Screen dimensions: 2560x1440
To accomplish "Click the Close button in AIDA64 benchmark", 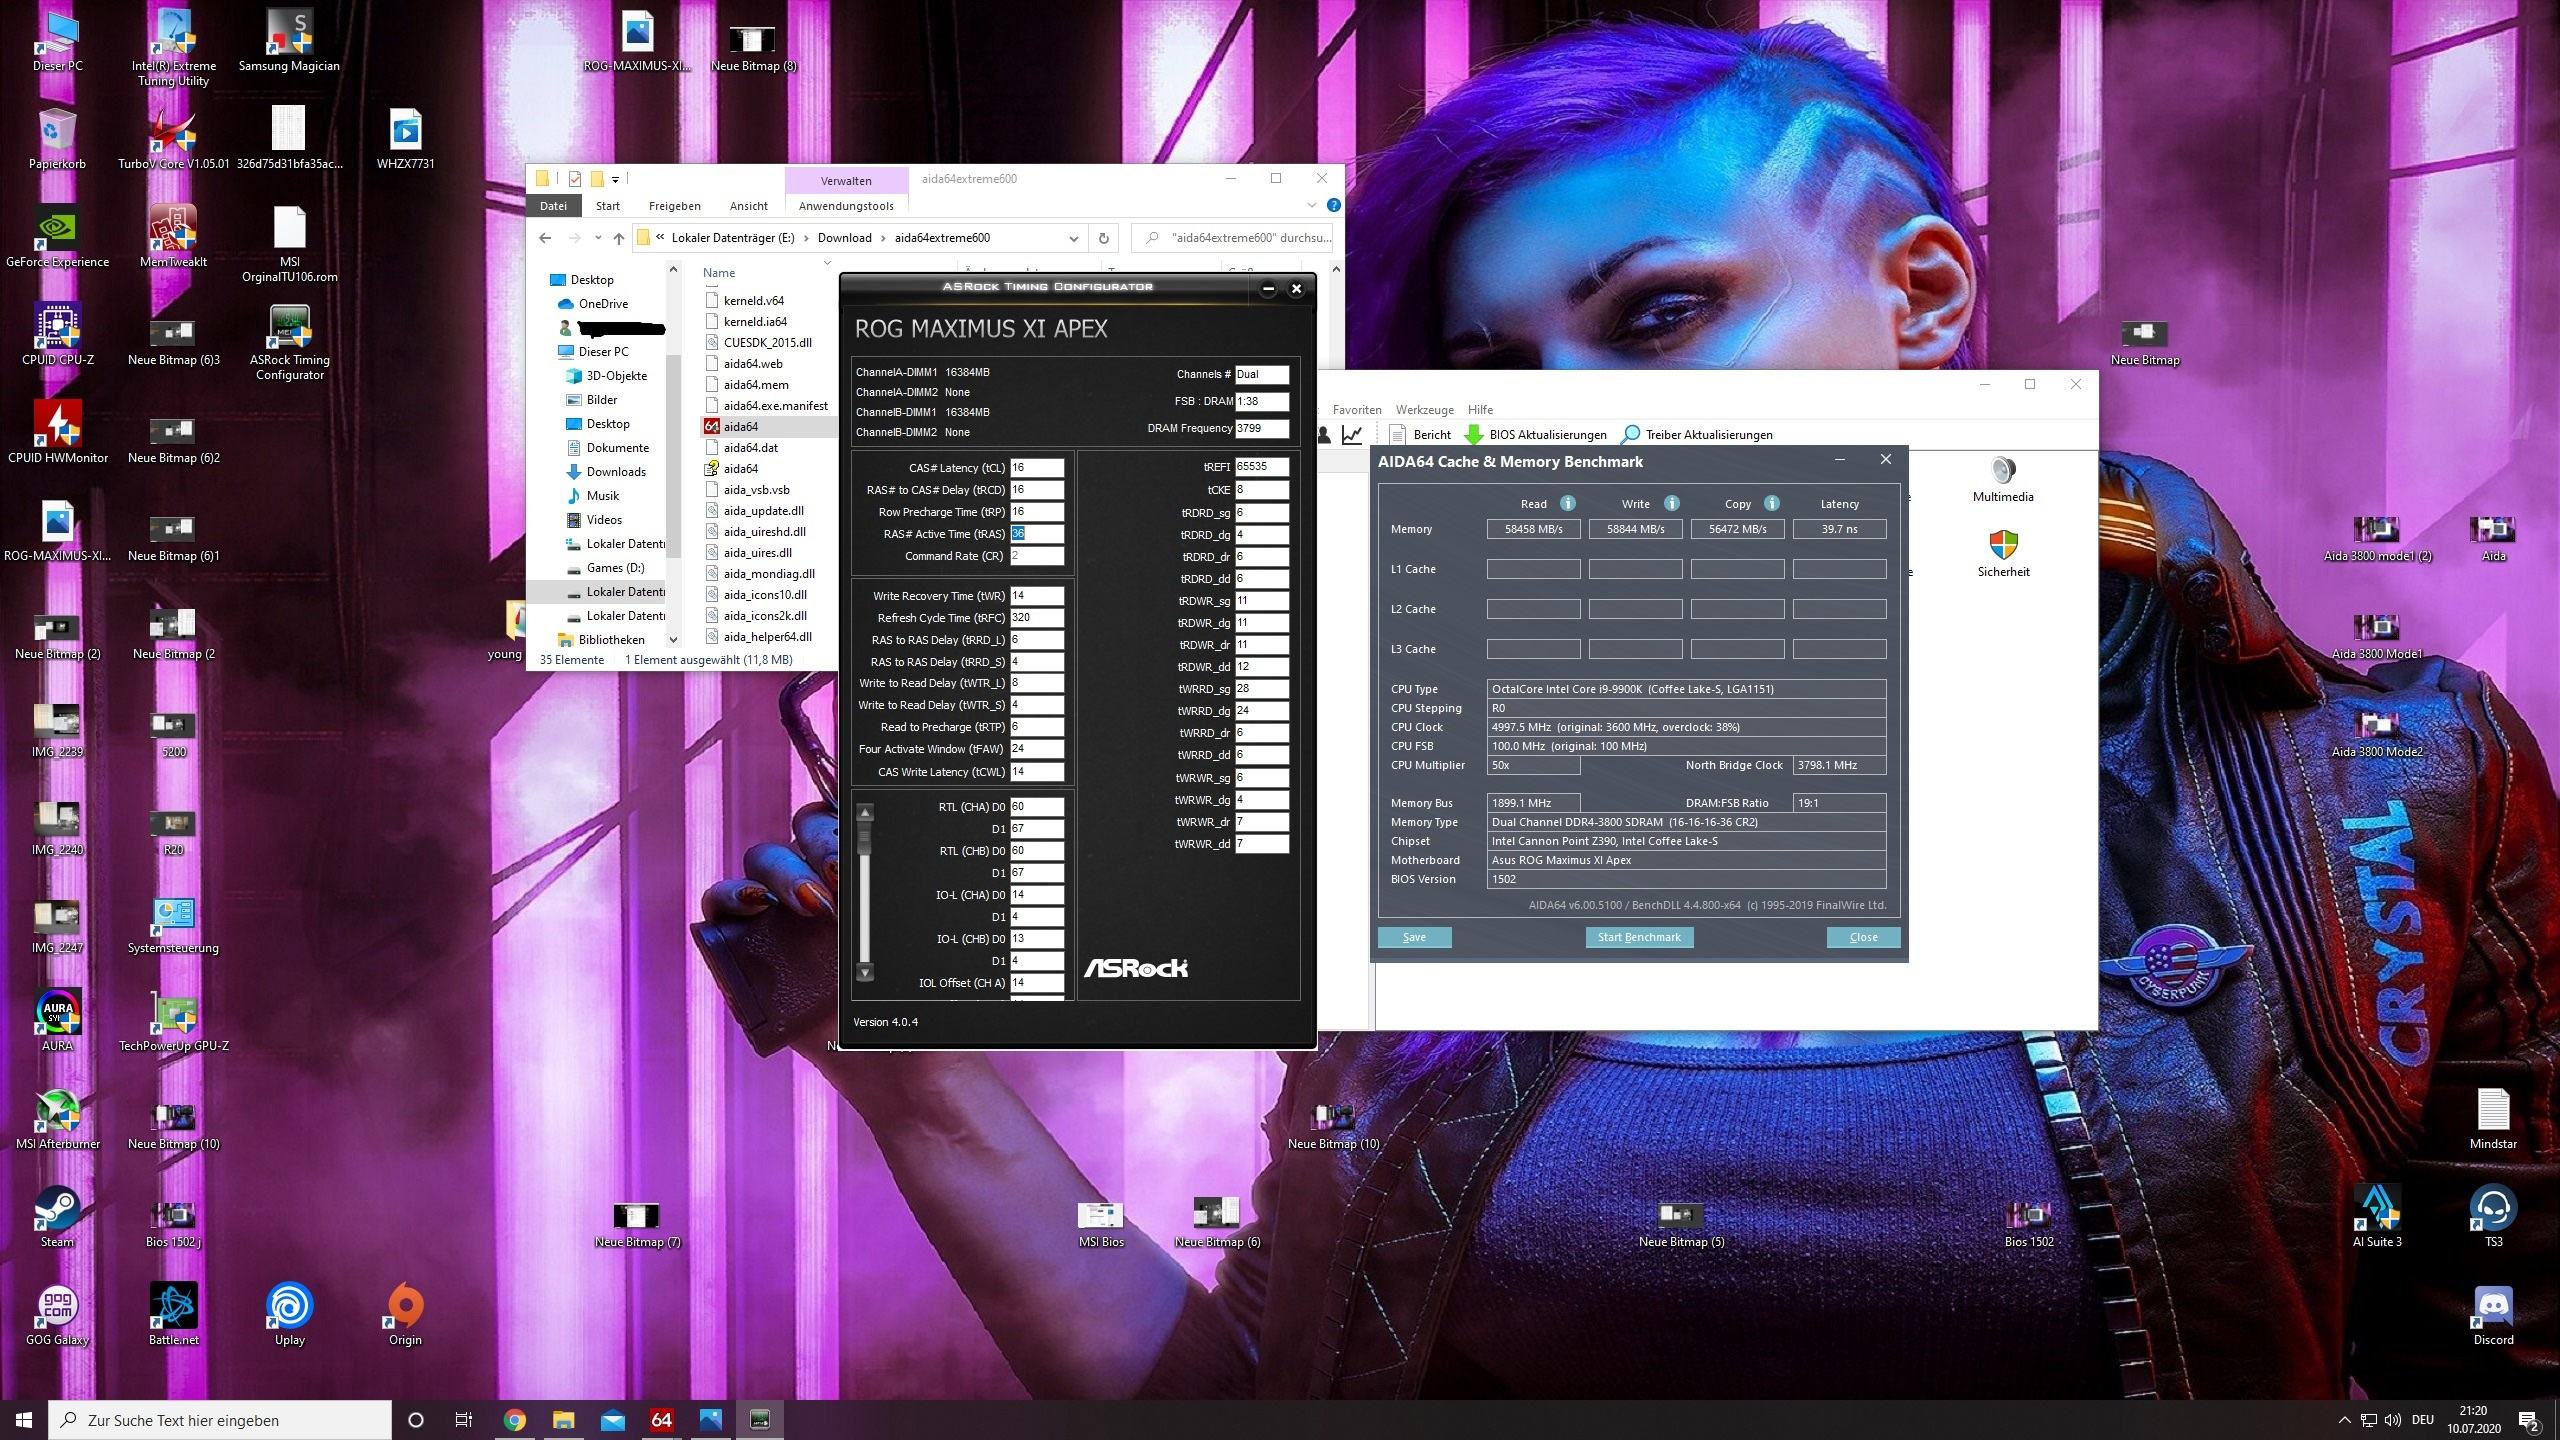I will coord(1863,937).
